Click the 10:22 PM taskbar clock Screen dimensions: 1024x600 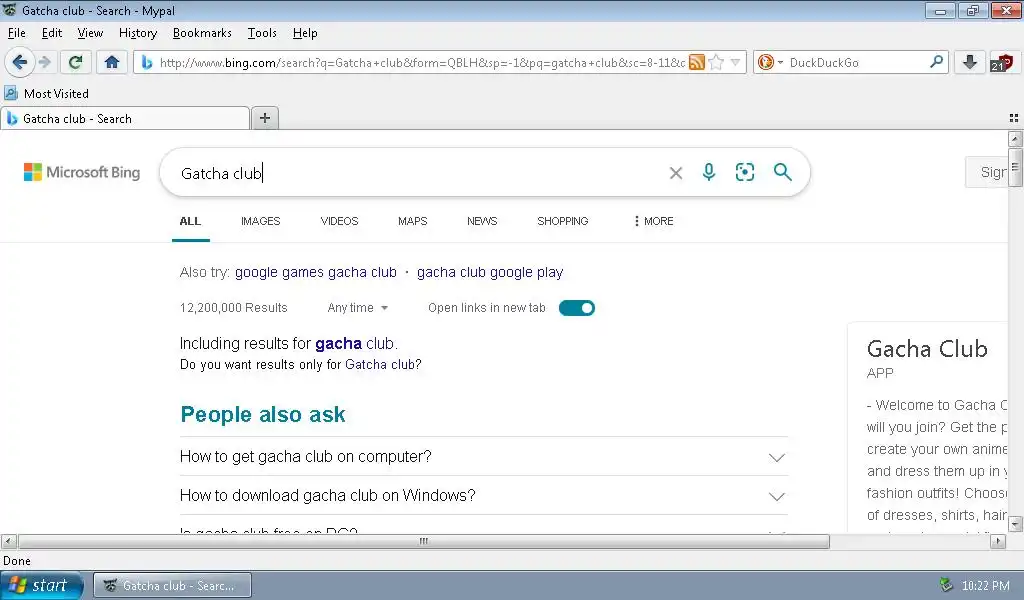click(x=985, y=586)
